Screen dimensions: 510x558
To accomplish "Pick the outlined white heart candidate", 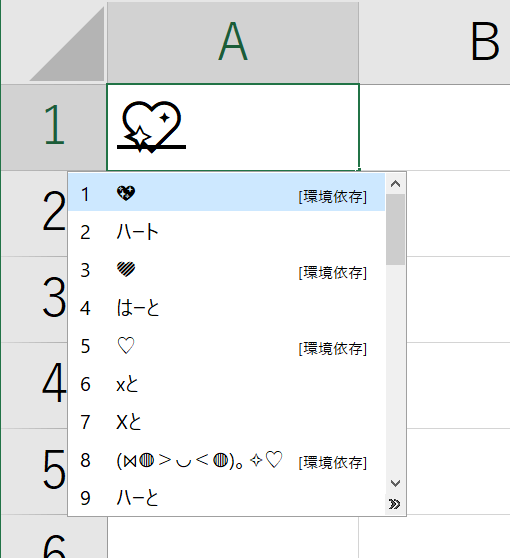I will (226, 346).
